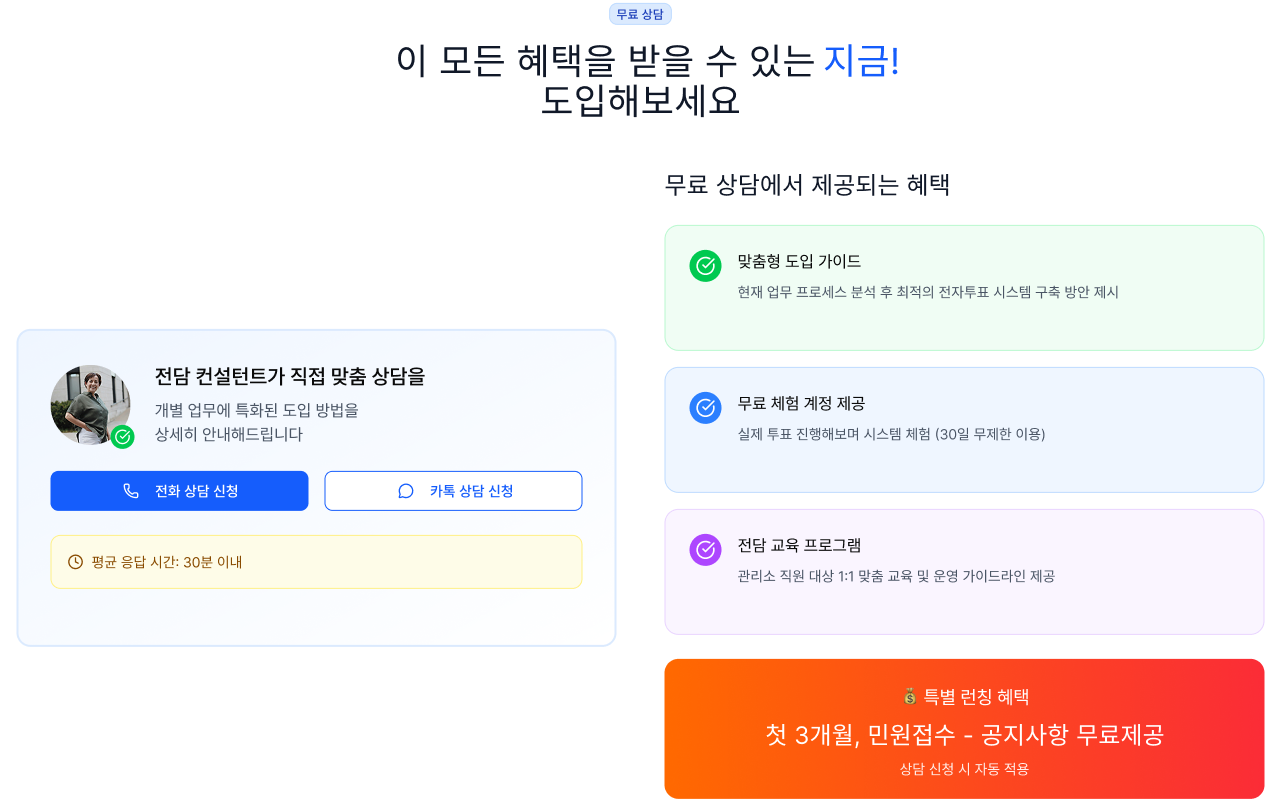The height and width of the screenshot is (807, 1281).
Task: Click the chat bubble icon in 카톡 상담 신청
Action: point(406,491)
